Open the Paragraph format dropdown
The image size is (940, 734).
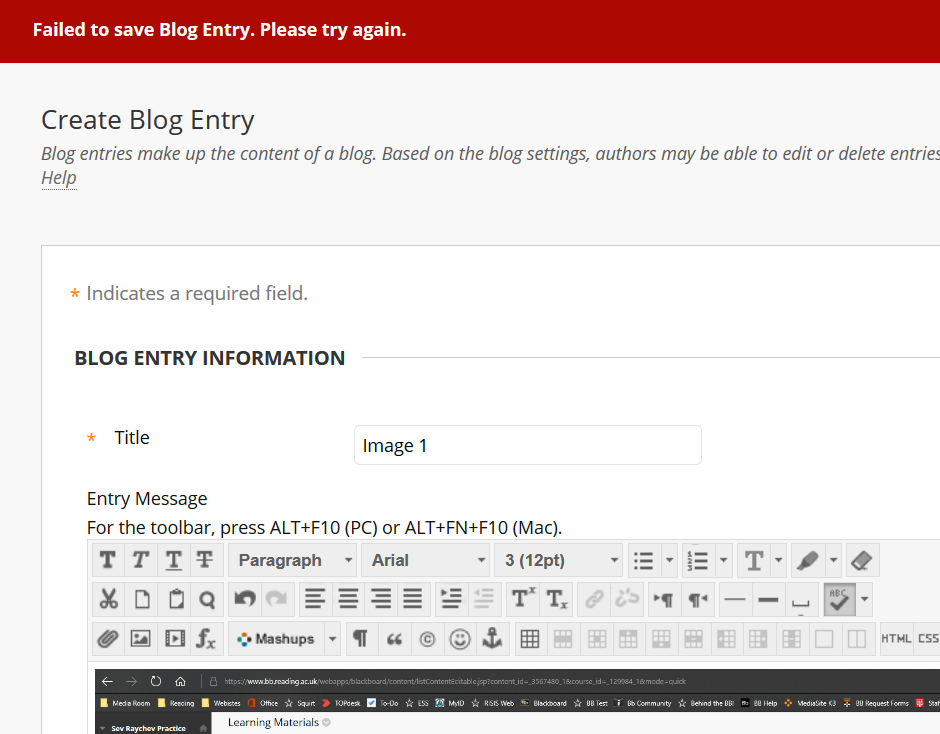pos(292,560)
